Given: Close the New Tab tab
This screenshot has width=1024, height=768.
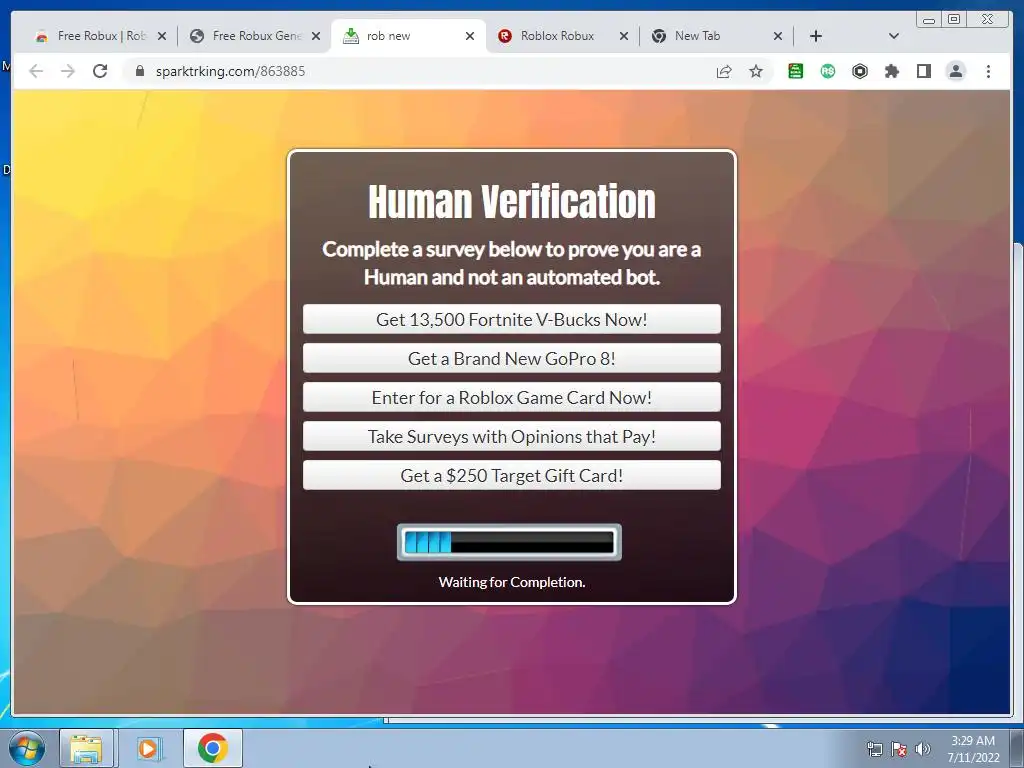Looking at the screenshot, I should click(778, 36).
